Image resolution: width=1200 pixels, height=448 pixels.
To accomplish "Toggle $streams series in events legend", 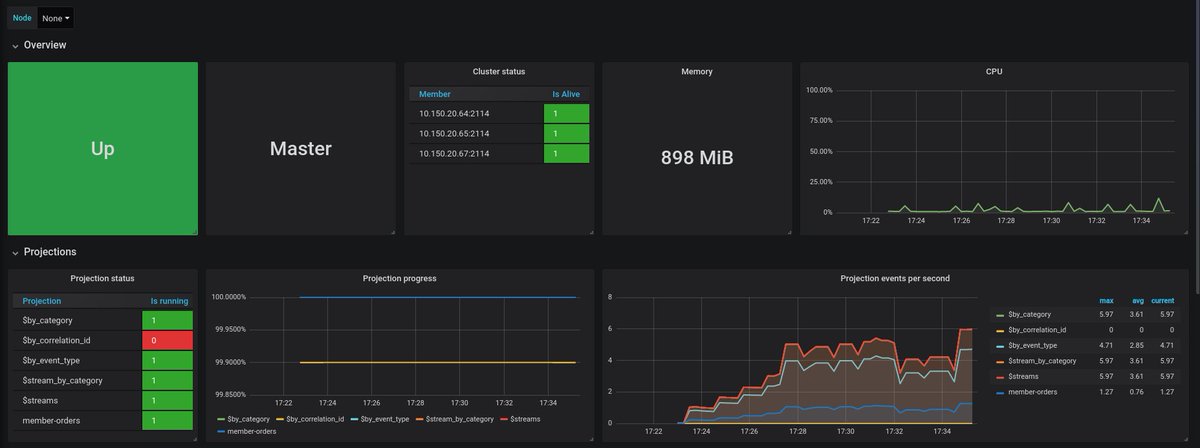I will pos(1024,376).
